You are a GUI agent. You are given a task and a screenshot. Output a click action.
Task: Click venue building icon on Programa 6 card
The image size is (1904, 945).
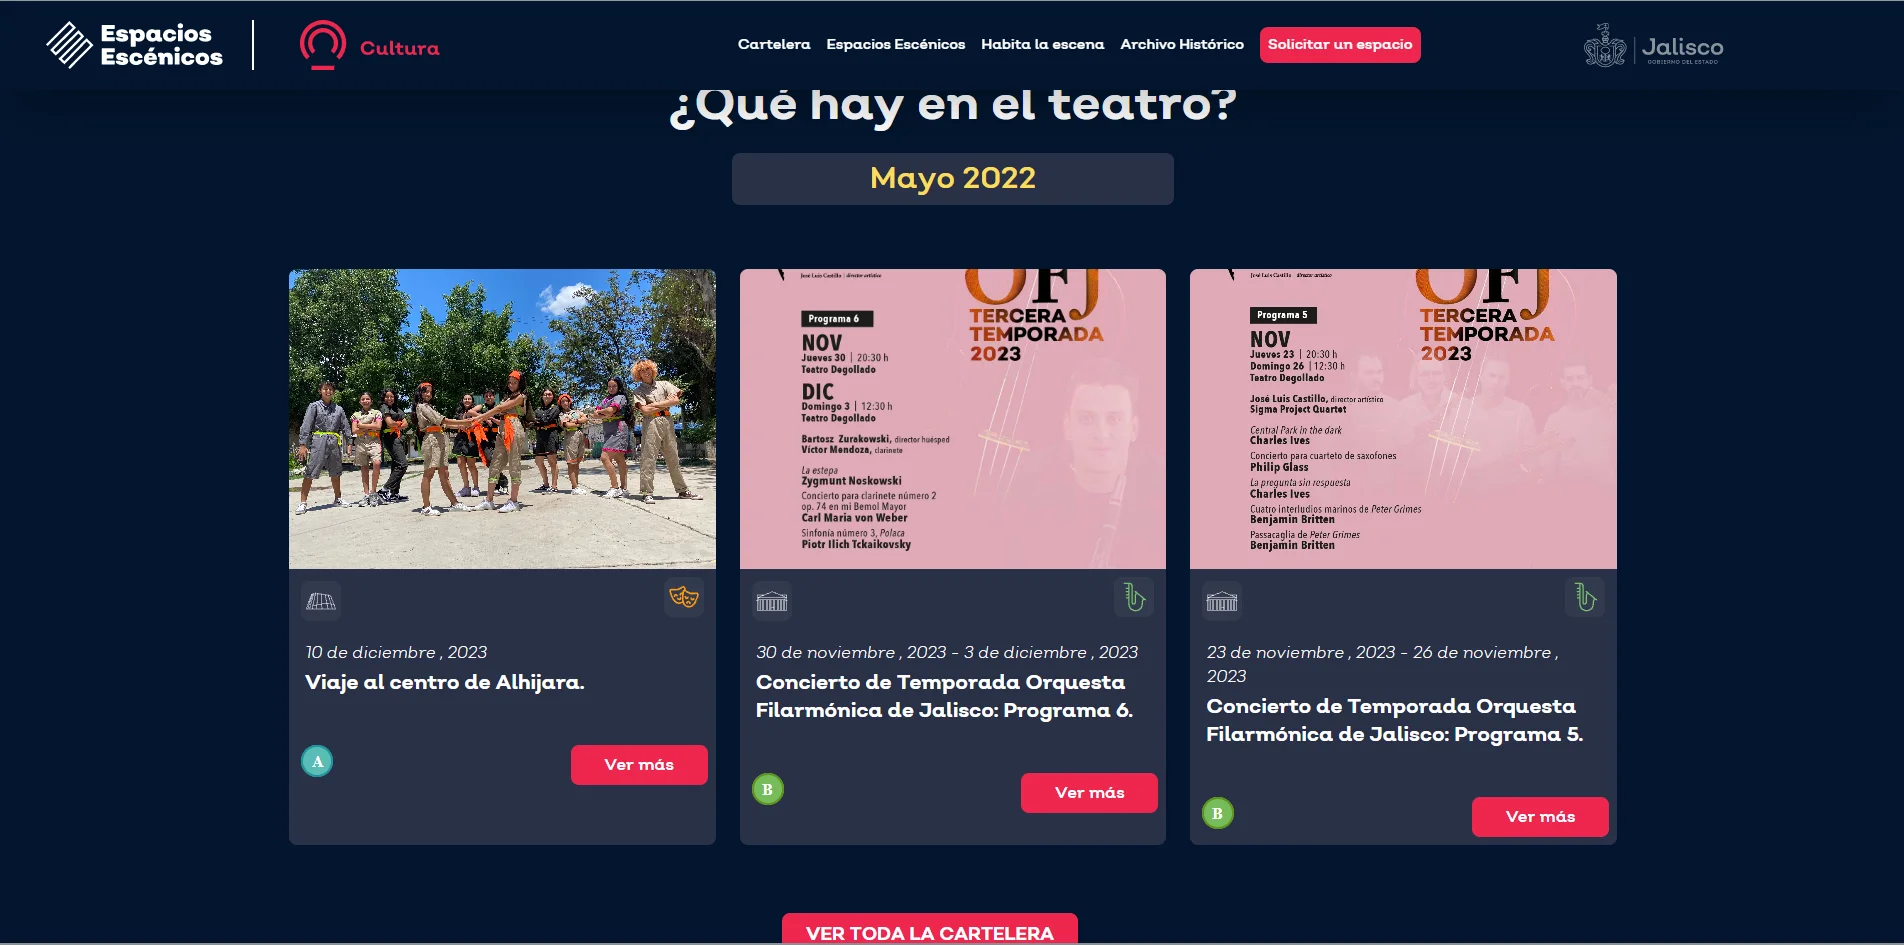click(x=772, y=601)
